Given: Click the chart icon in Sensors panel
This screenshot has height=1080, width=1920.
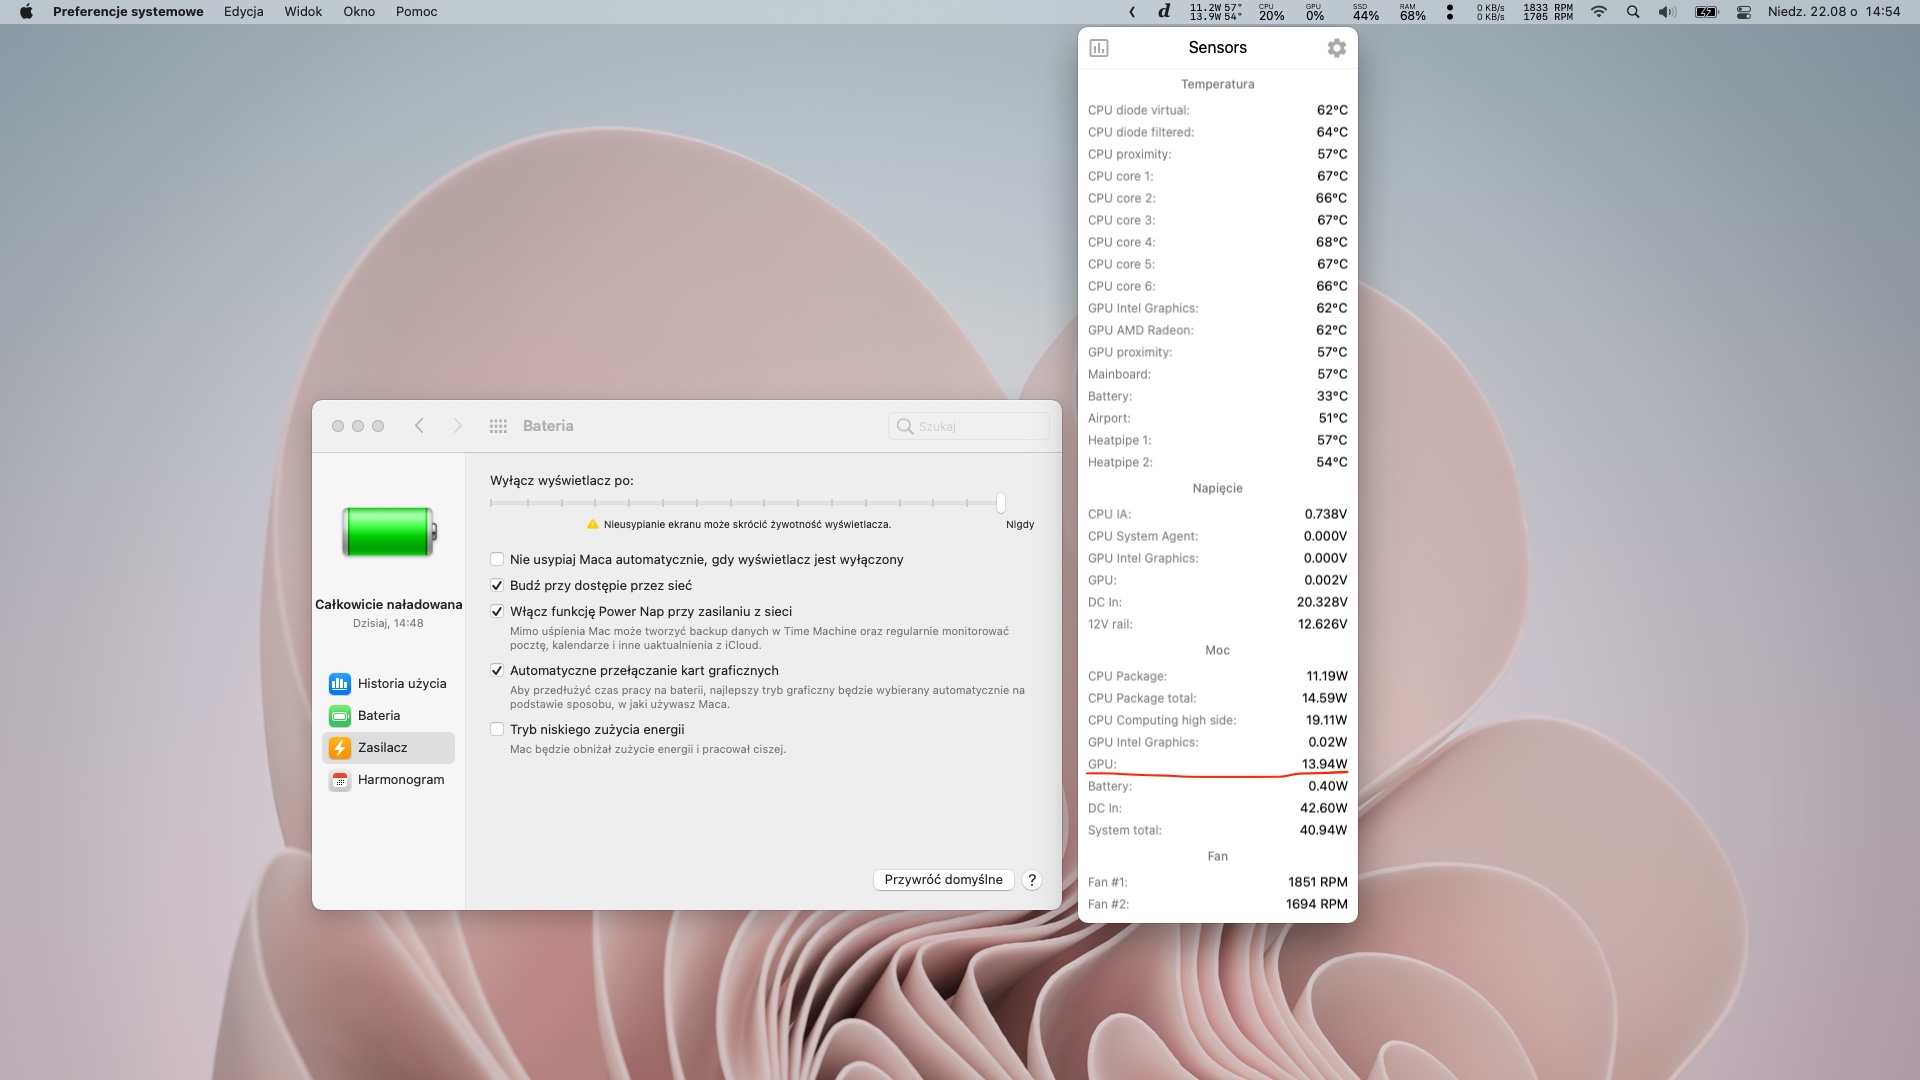Looking at the screenshot, I should coord(1099,48).
